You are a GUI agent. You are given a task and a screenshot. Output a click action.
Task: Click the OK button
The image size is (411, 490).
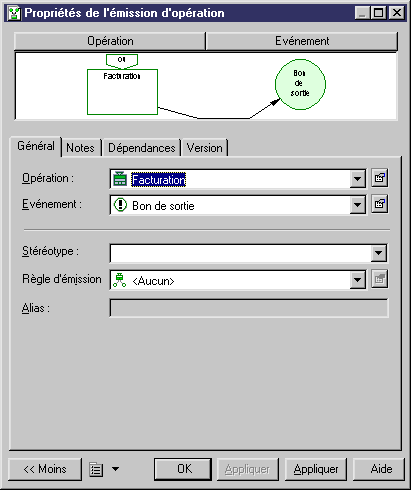(183, 469)
